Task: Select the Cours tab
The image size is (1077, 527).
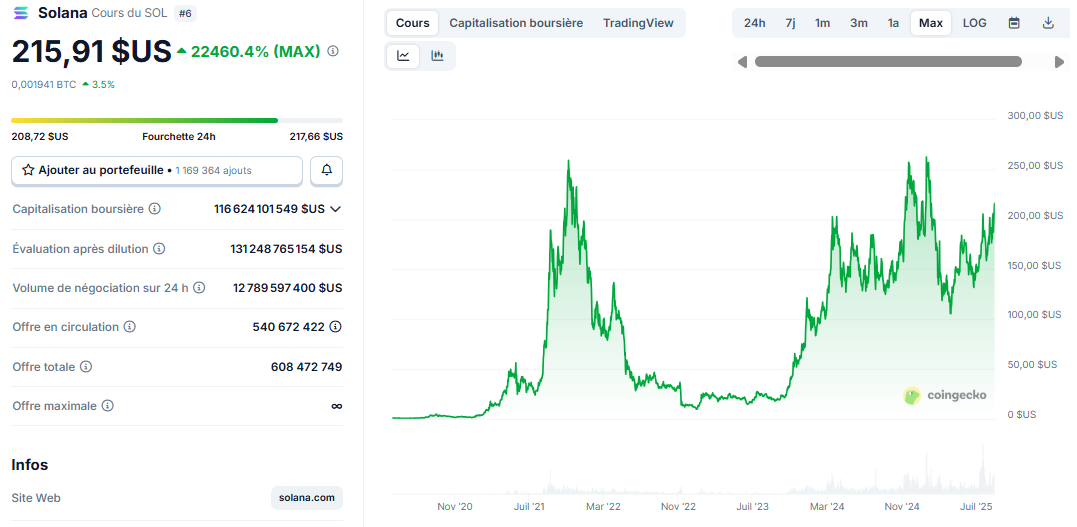Action: [412, 23]
